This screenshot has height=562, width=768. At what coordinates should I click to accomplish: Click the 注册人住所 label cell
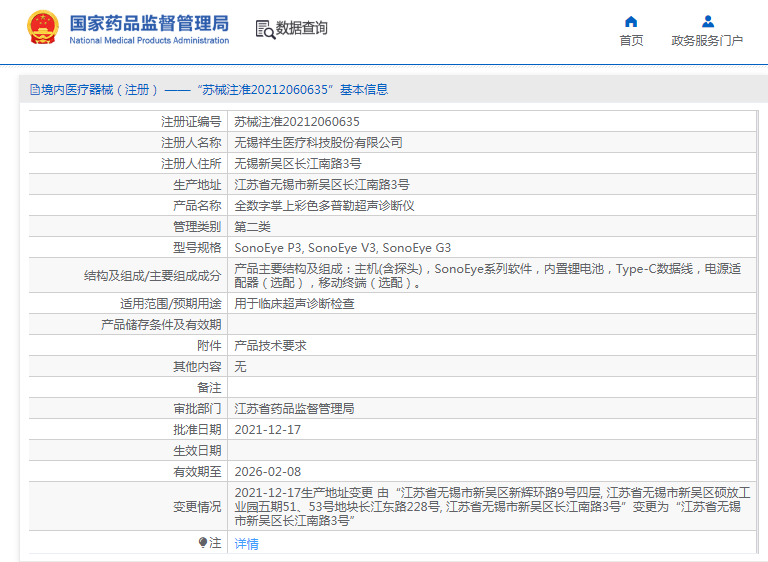coord(127,164)
